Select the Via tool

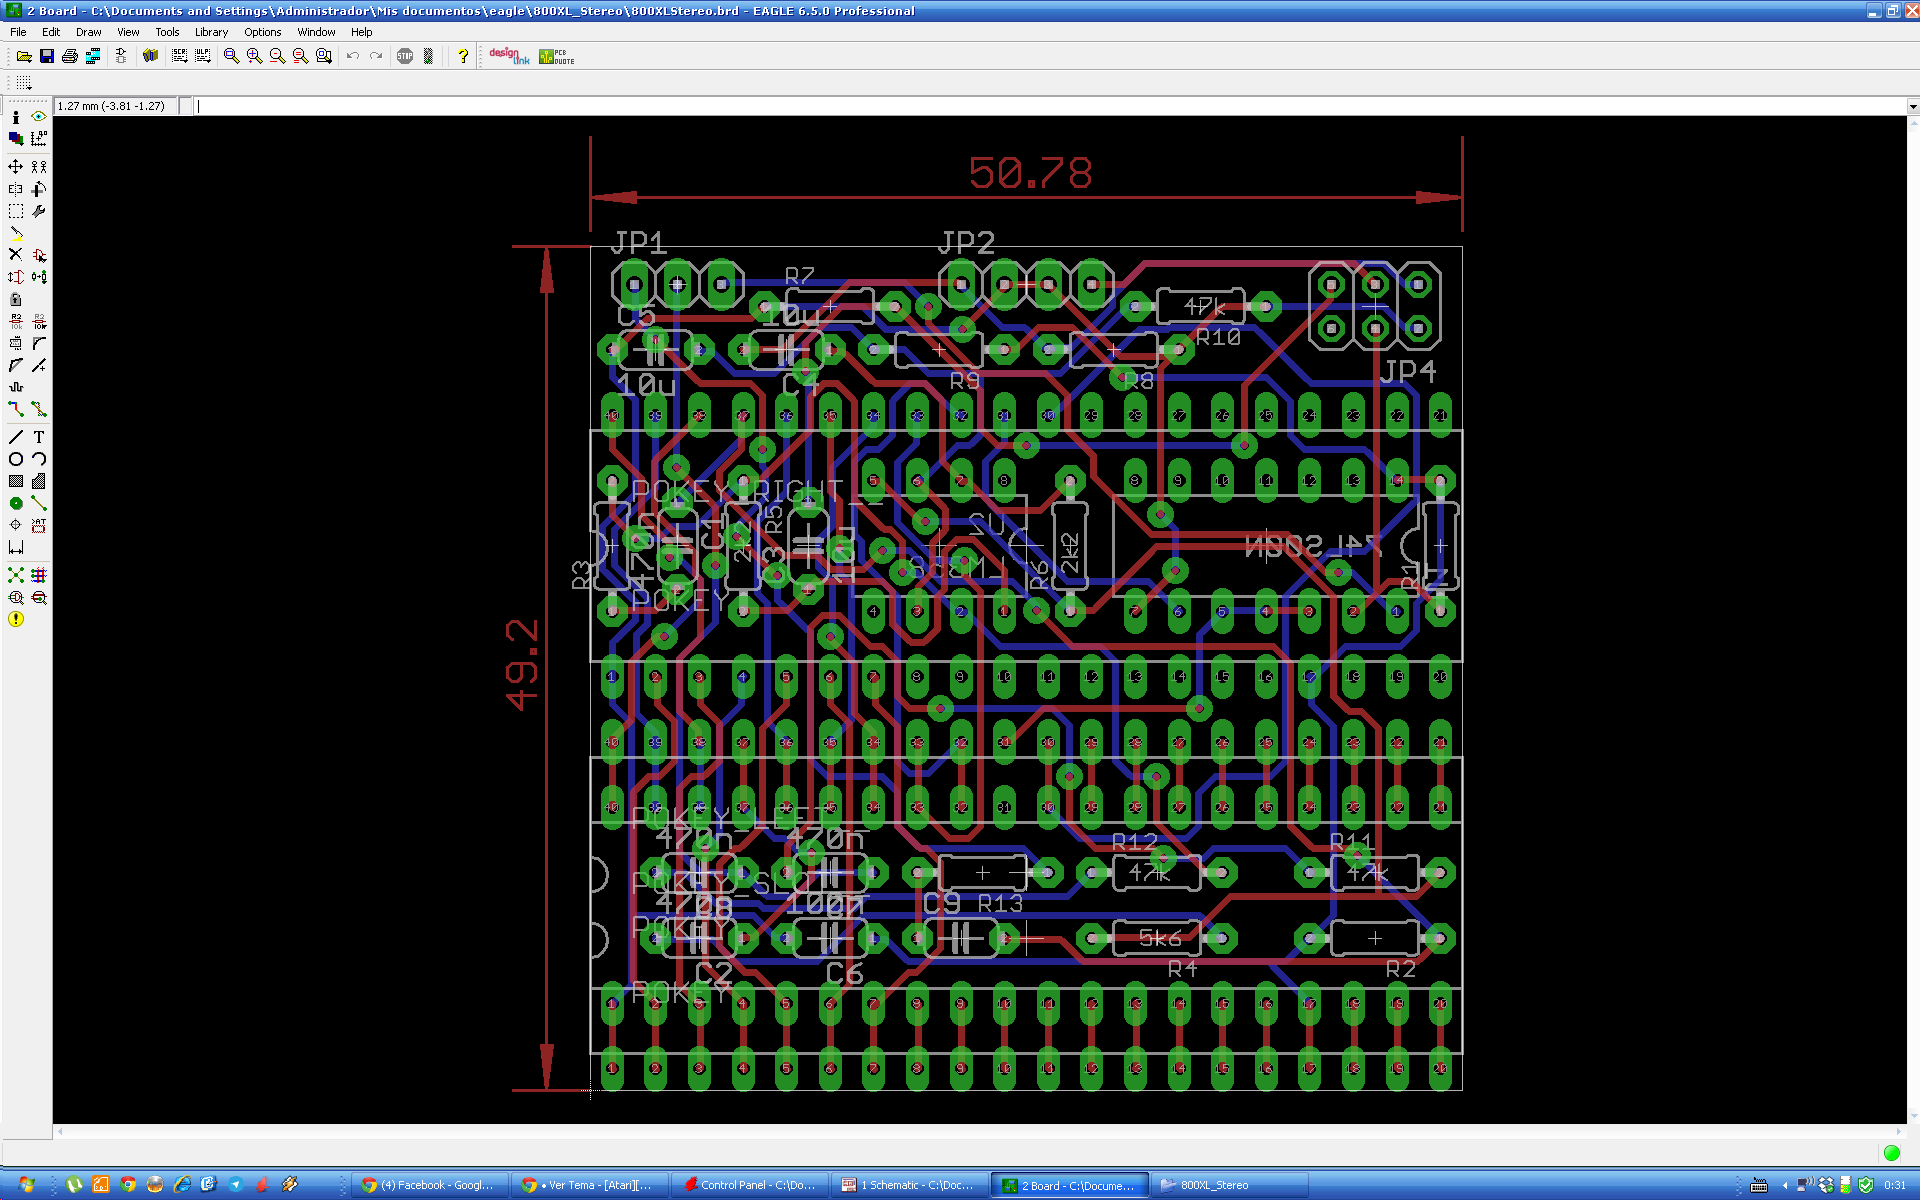pyautogui.click(x=16, y=503)
